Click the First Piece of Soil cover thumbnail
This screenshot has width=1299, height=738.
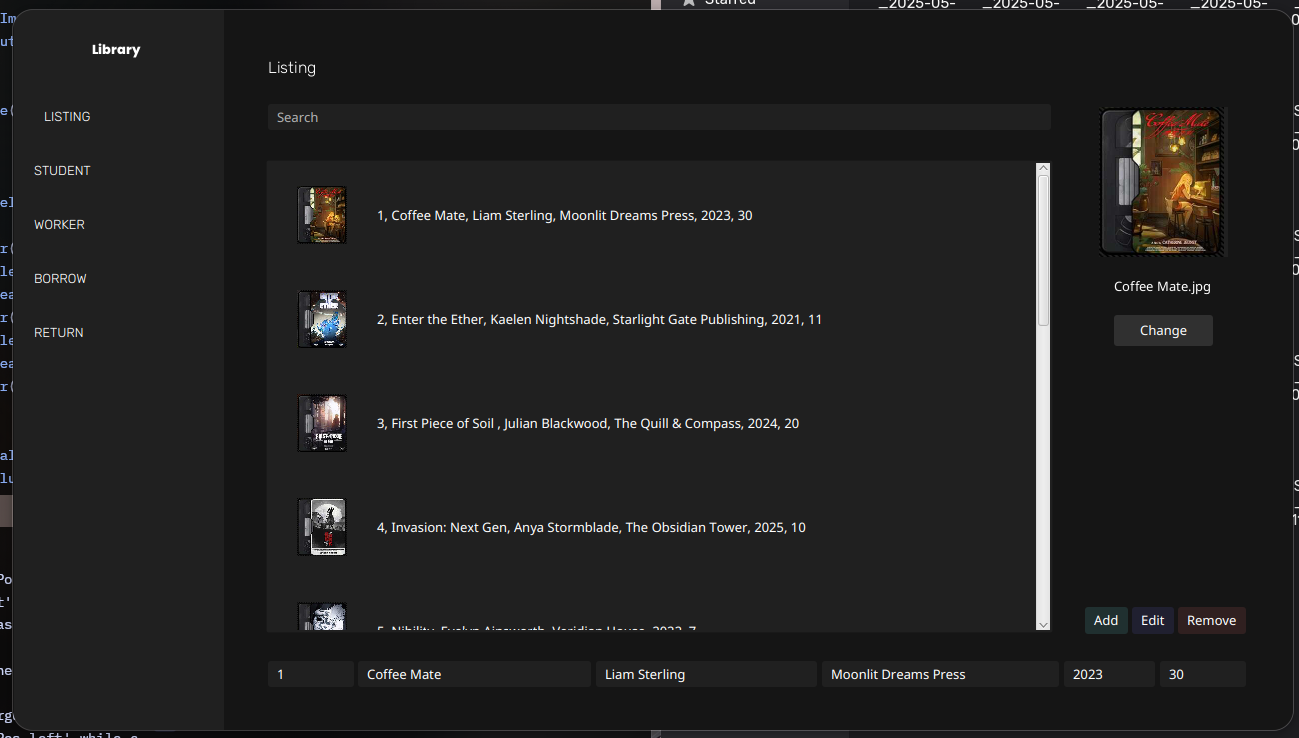click(322, 423)
